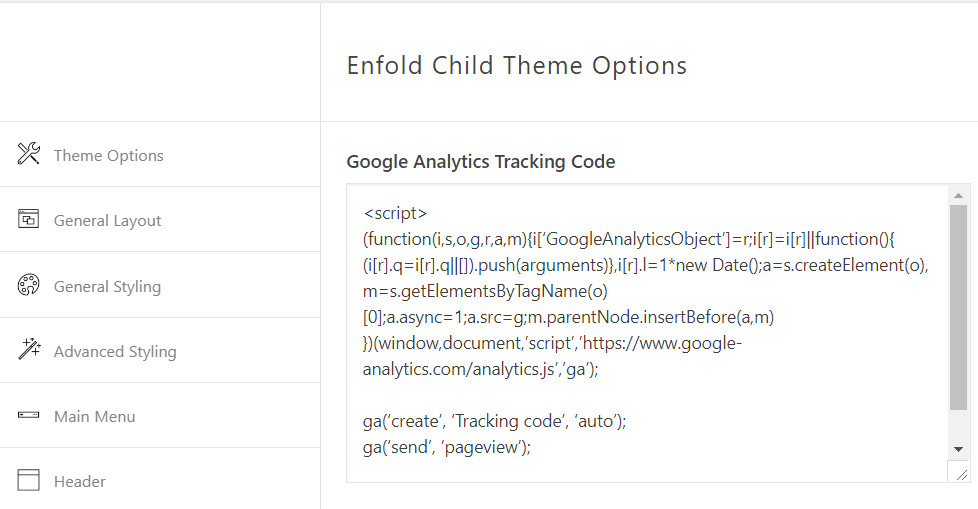
Task: Click the General Layout window icon
Action: tap(29, 220)
